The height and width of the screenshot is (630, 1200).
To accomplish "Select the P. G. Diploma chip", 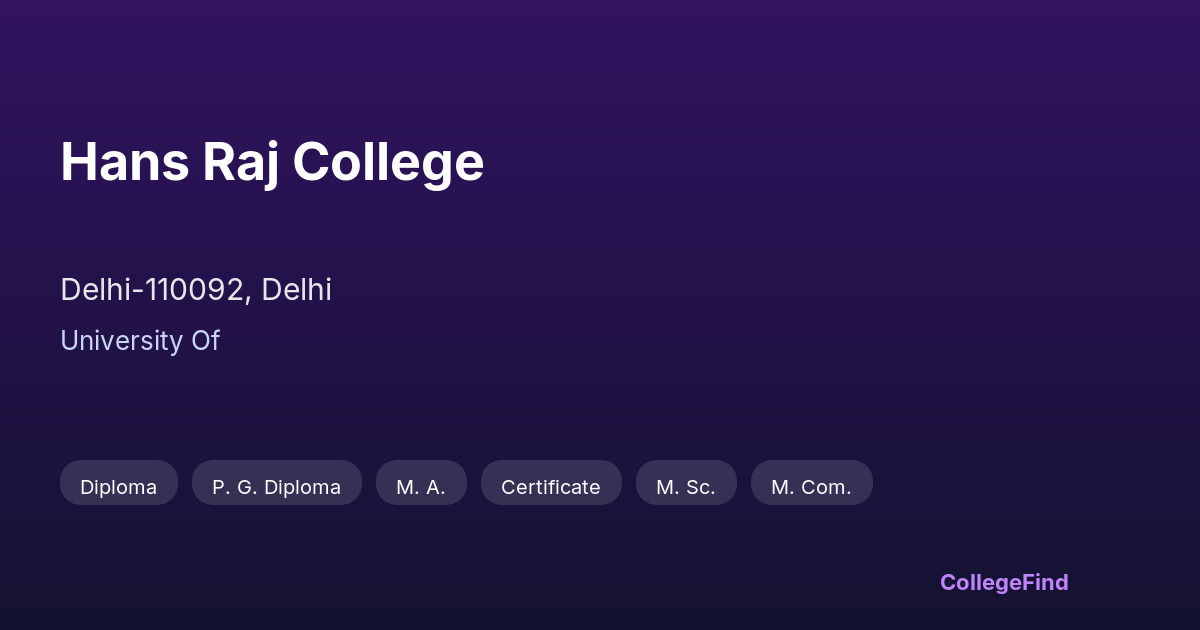I will 276,487.
